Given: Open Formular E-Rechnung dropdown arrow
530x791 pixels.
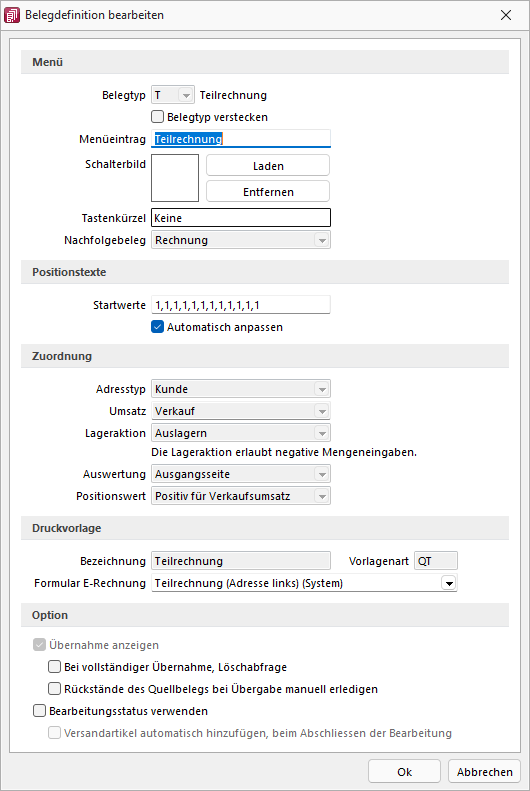Looking at the screenshot, I should pos(449,583).
